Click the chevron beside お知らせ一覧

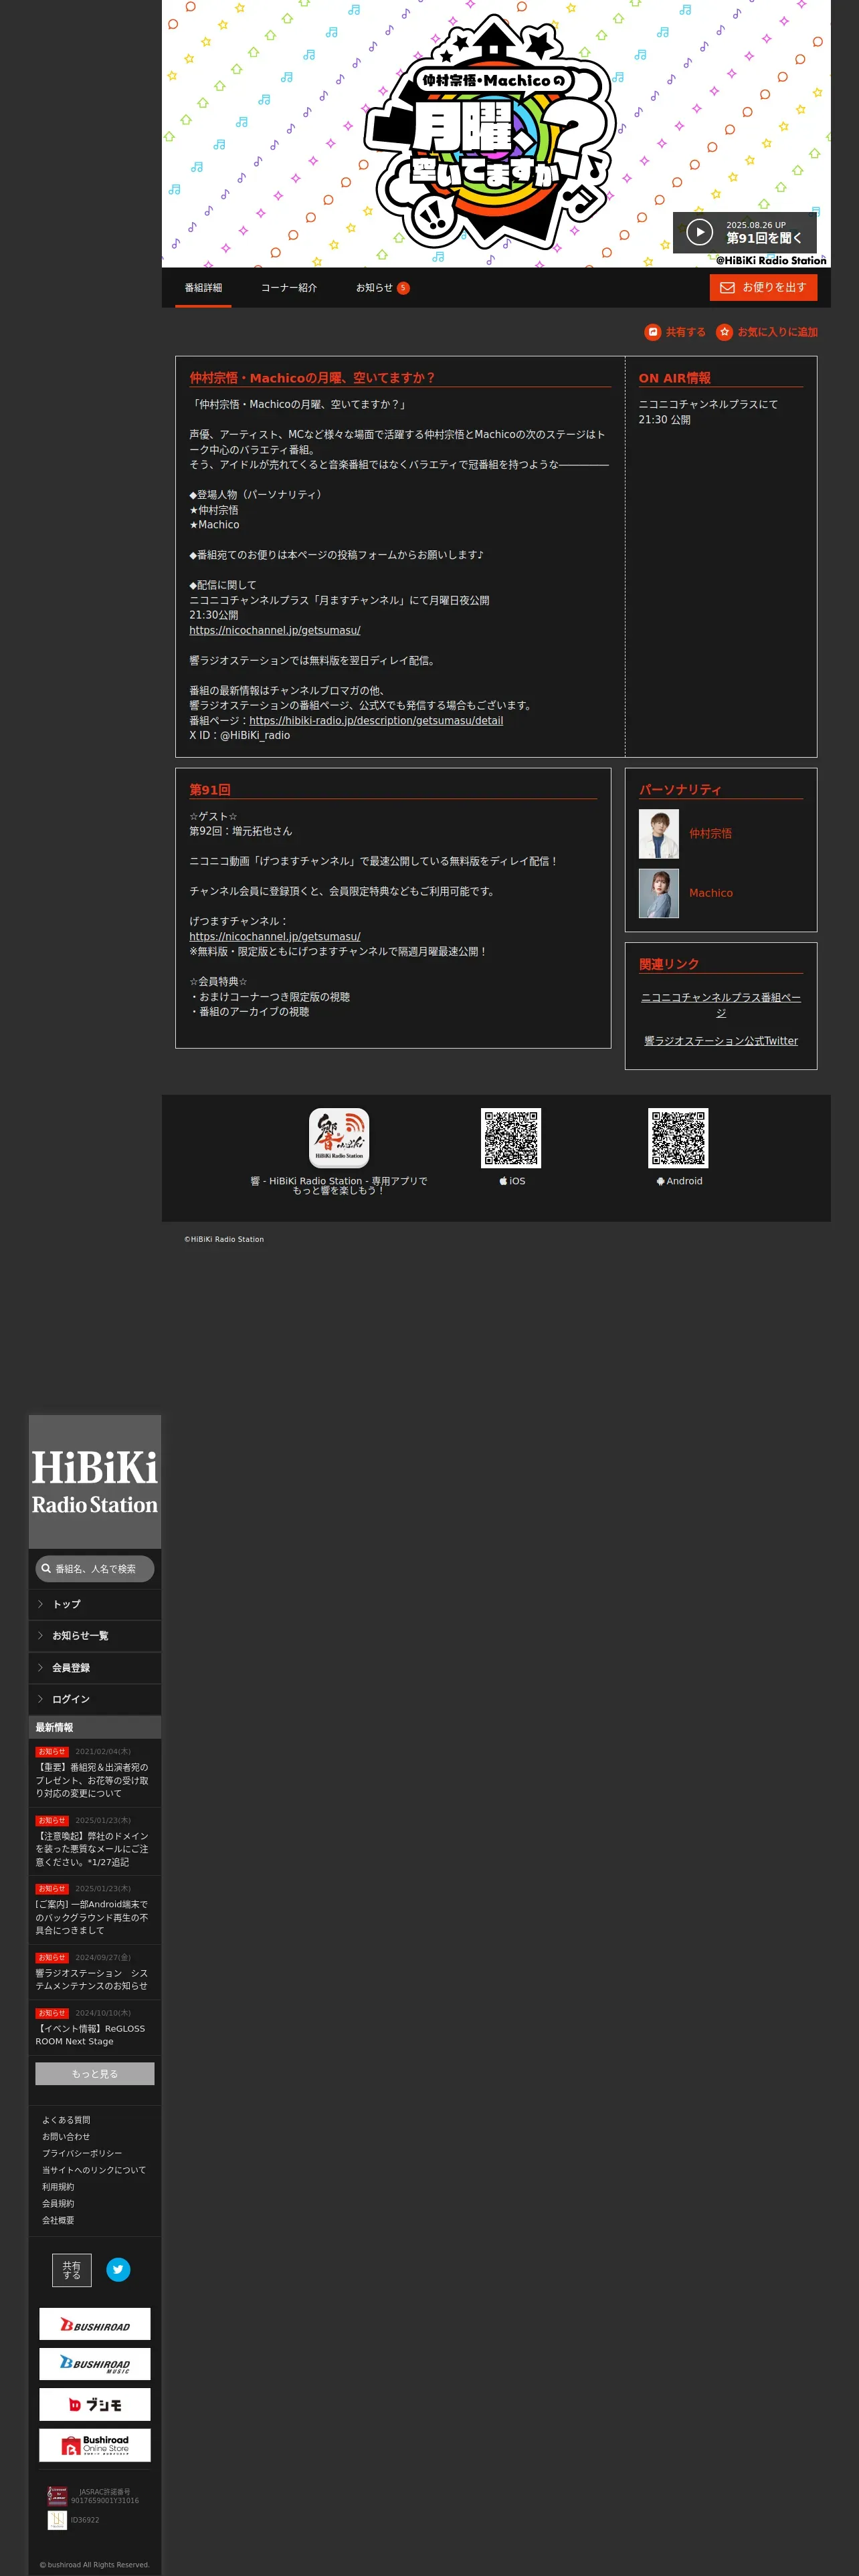click(40, 1636)
